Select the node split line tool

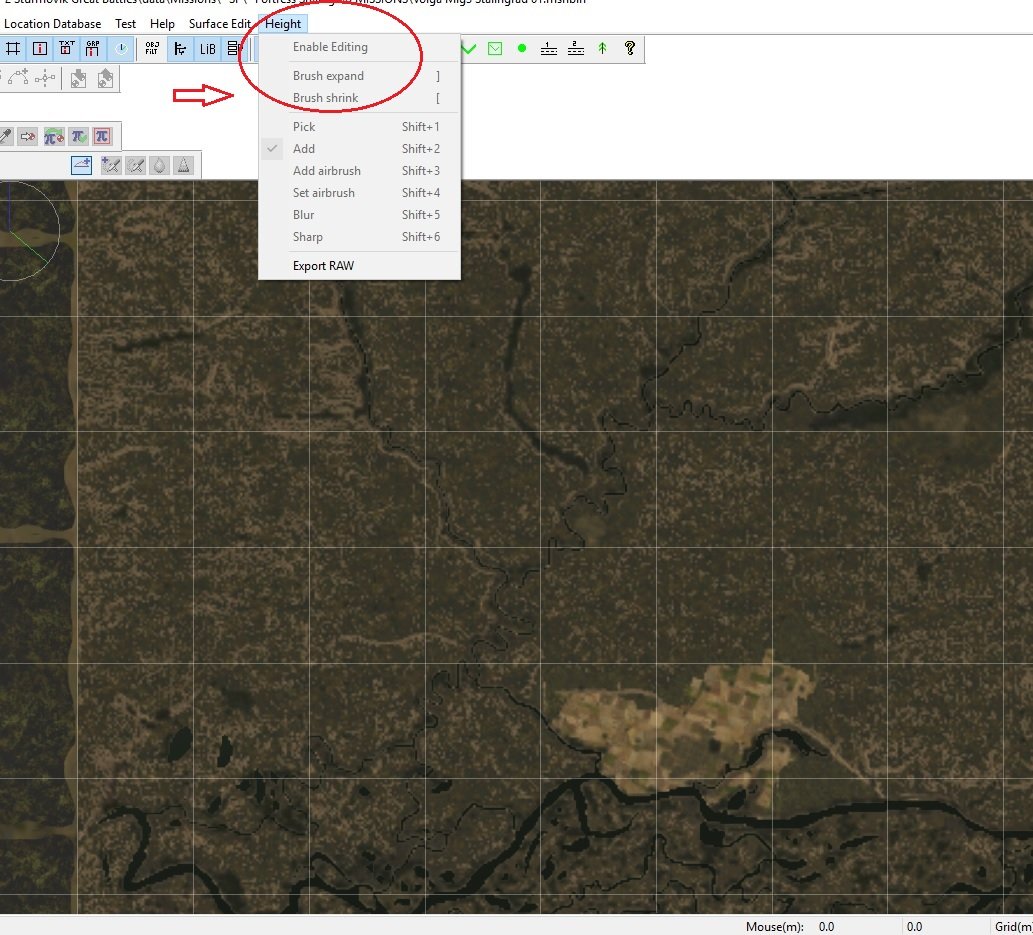[x=45, y=78]
